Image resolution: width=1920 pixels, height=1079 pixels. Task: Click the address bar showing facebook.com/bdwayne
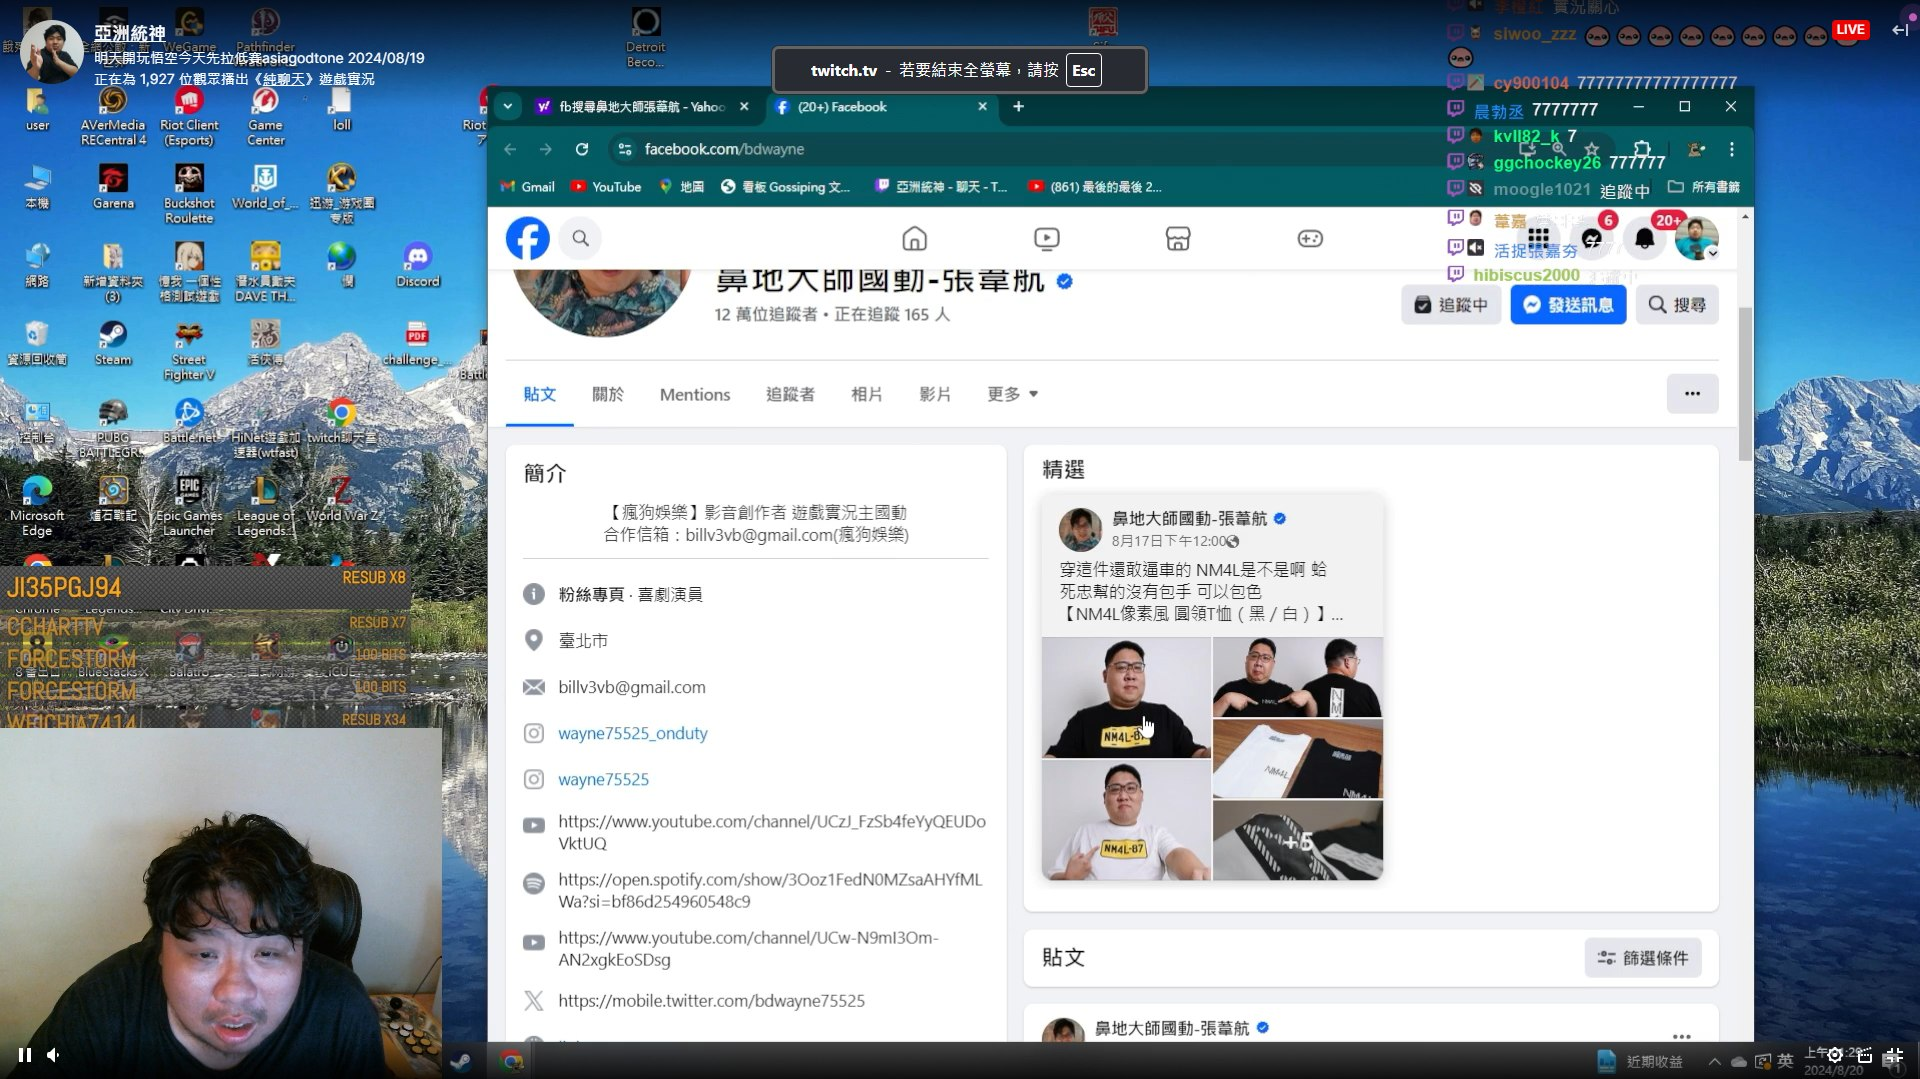click(x=900, y=149)
